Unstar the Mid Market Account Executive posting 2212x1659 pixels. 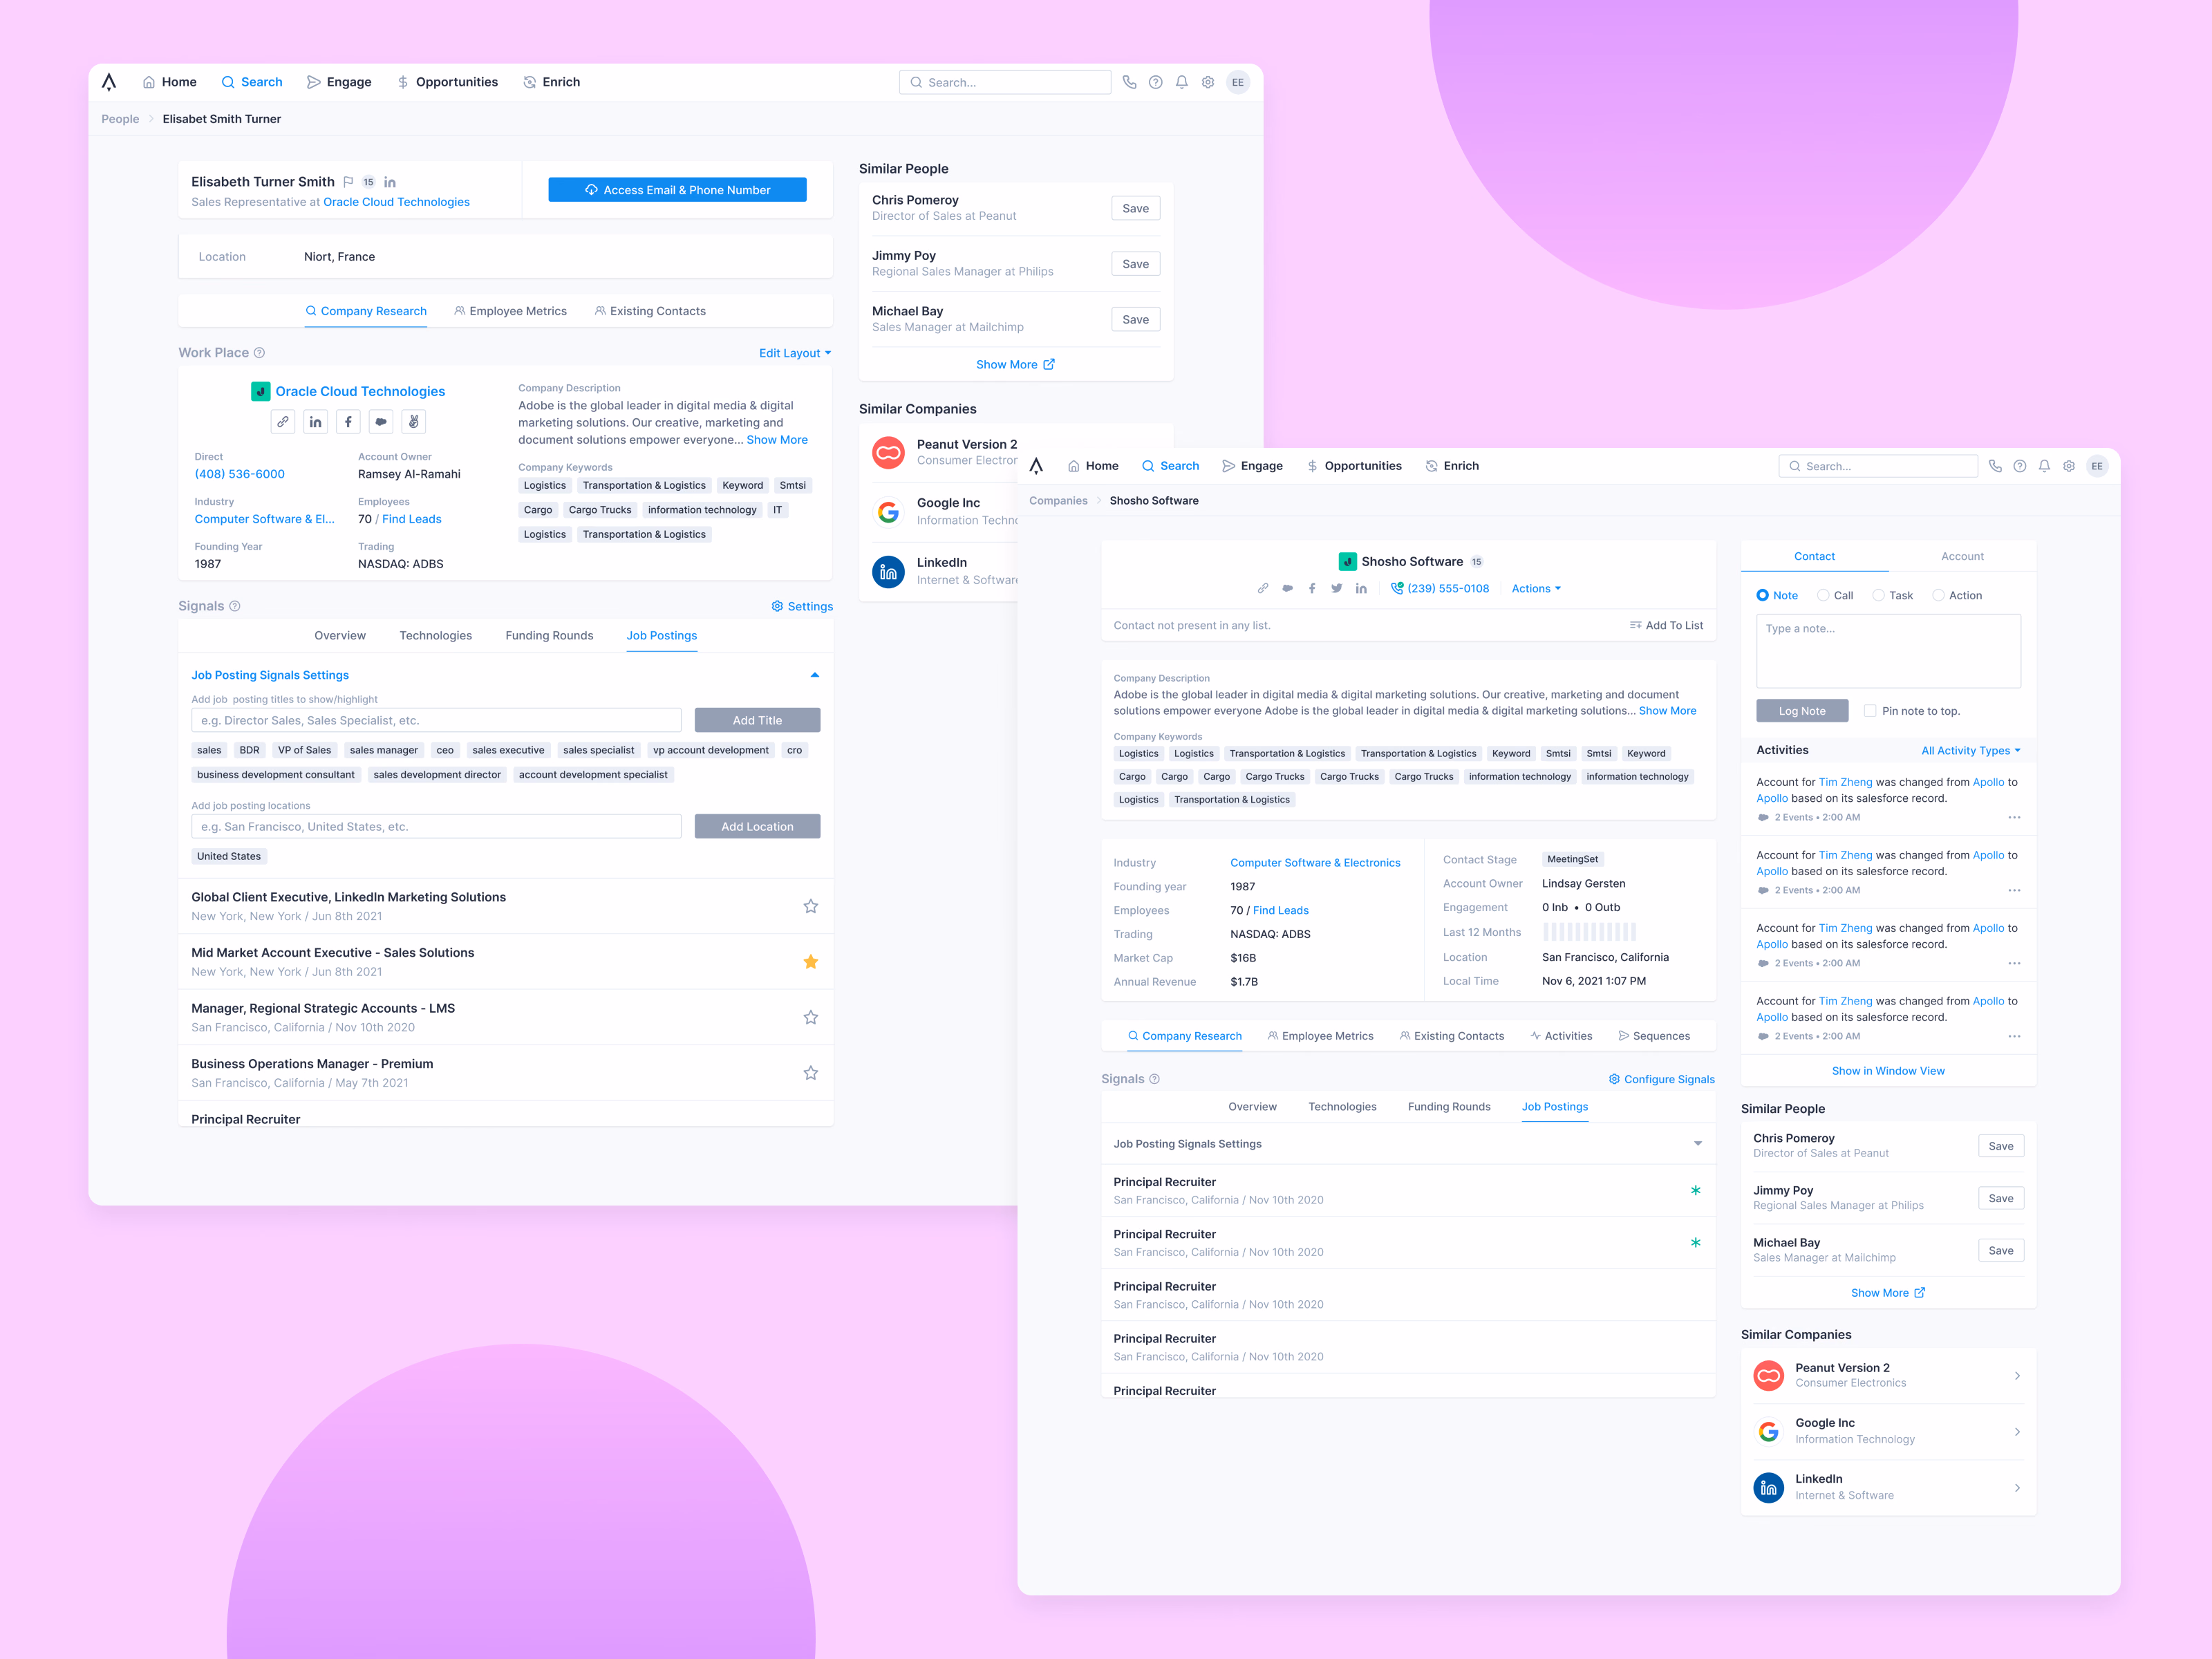(810, 962)
